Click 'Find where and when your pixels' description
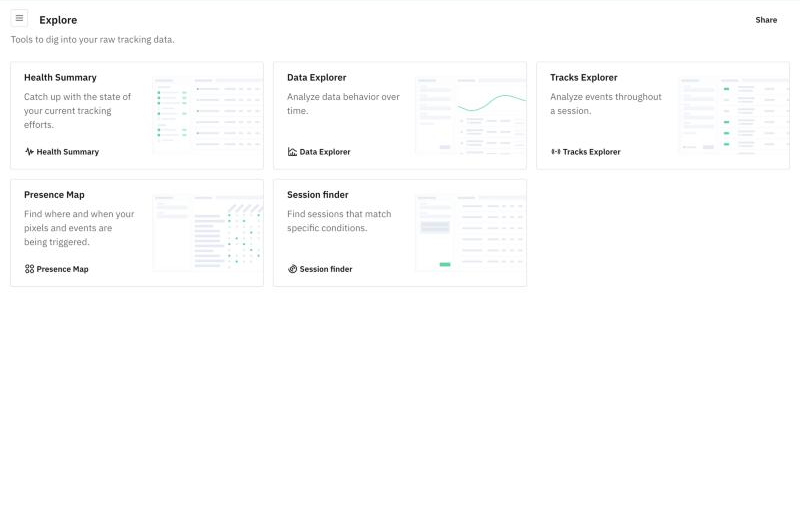800x506 pixels. (x=79, y=228)
